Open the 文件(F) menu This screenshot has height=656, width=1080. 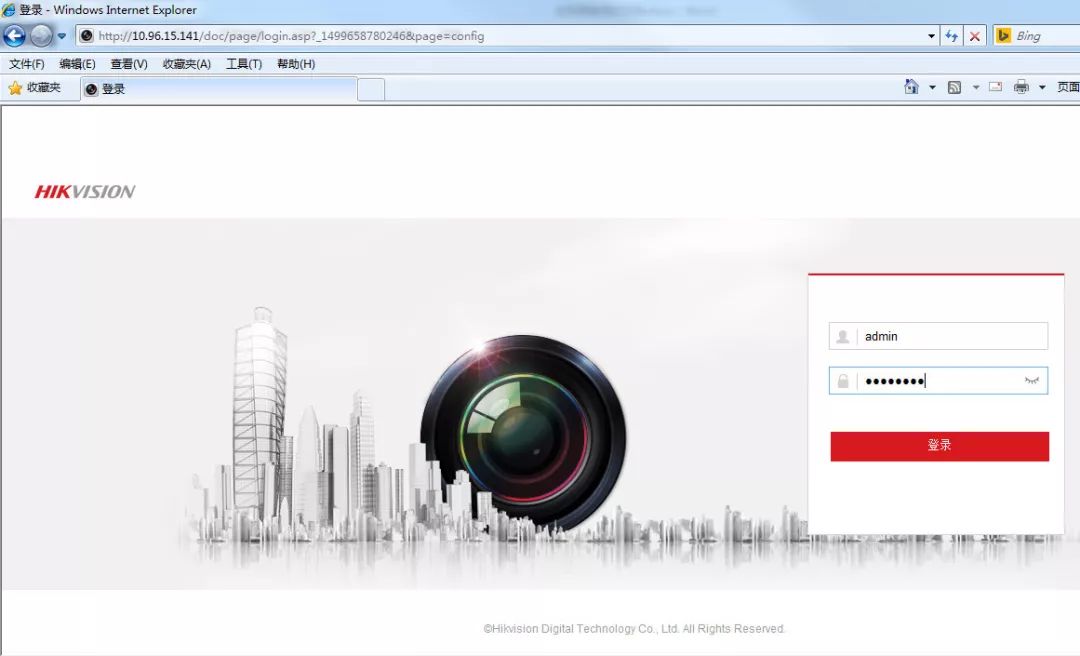(27, 64)
